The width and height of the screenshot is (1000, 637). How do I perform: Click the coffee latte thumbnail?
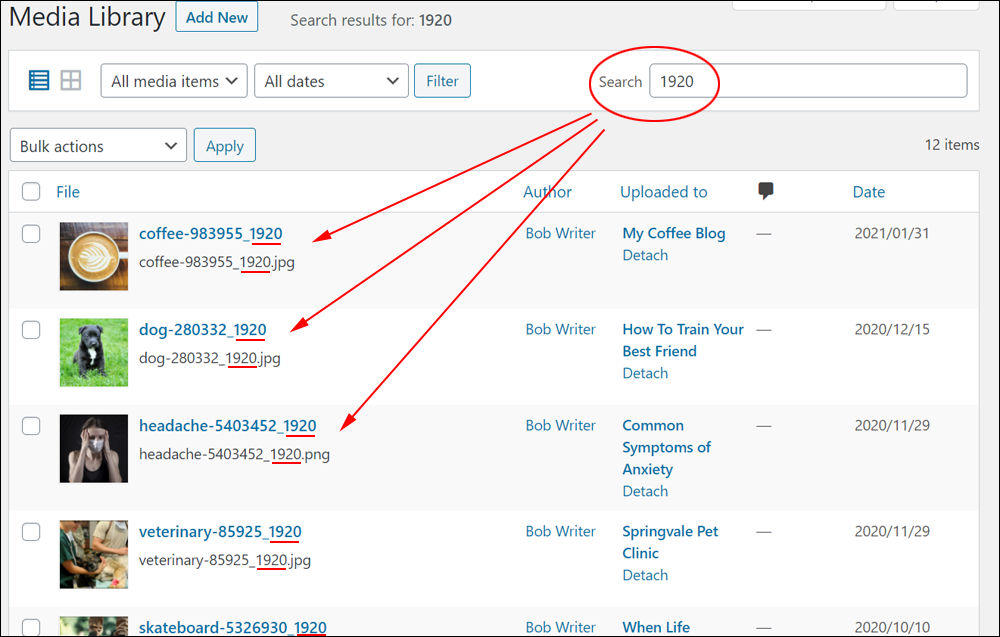[94, 256]
